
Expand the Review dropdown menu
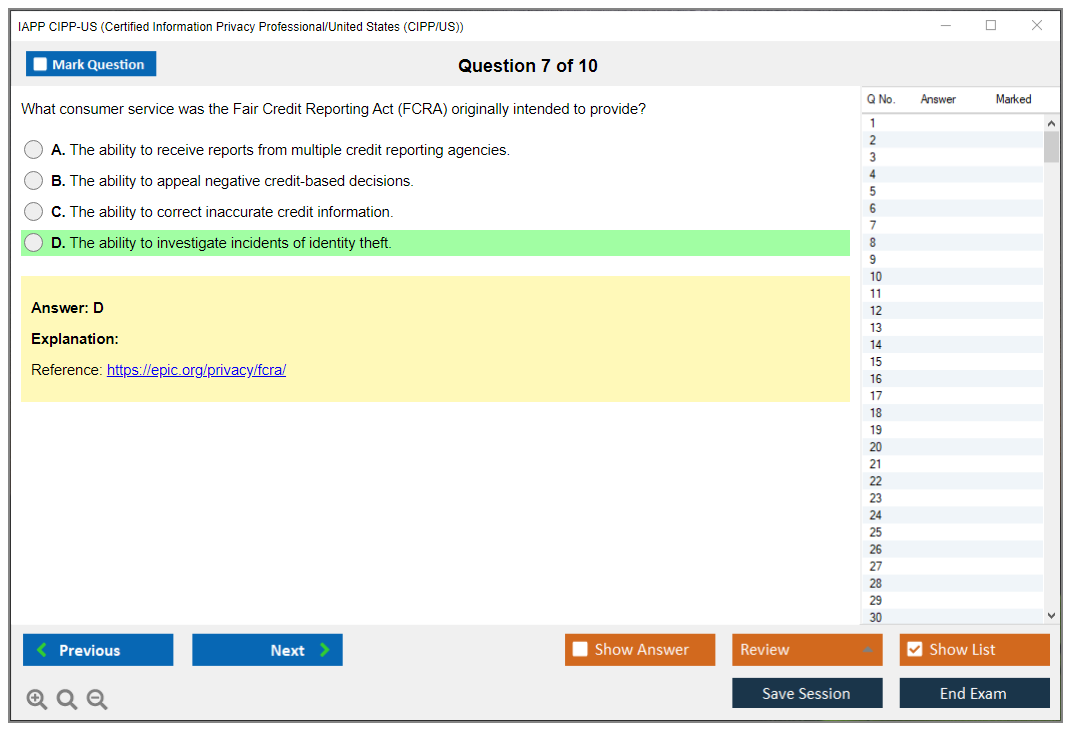[x=866, y=650]
